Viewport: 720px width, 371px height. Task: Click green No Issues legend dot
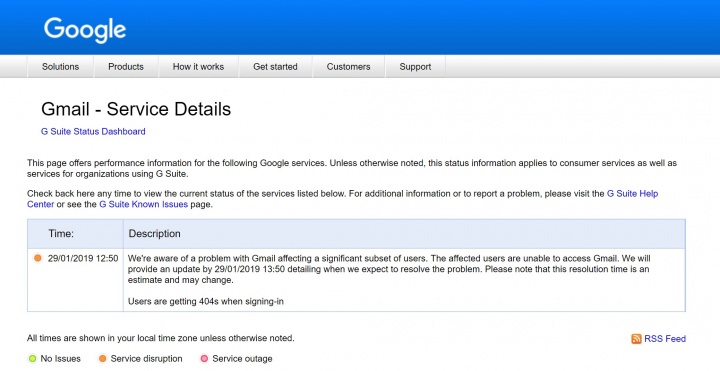32,359
